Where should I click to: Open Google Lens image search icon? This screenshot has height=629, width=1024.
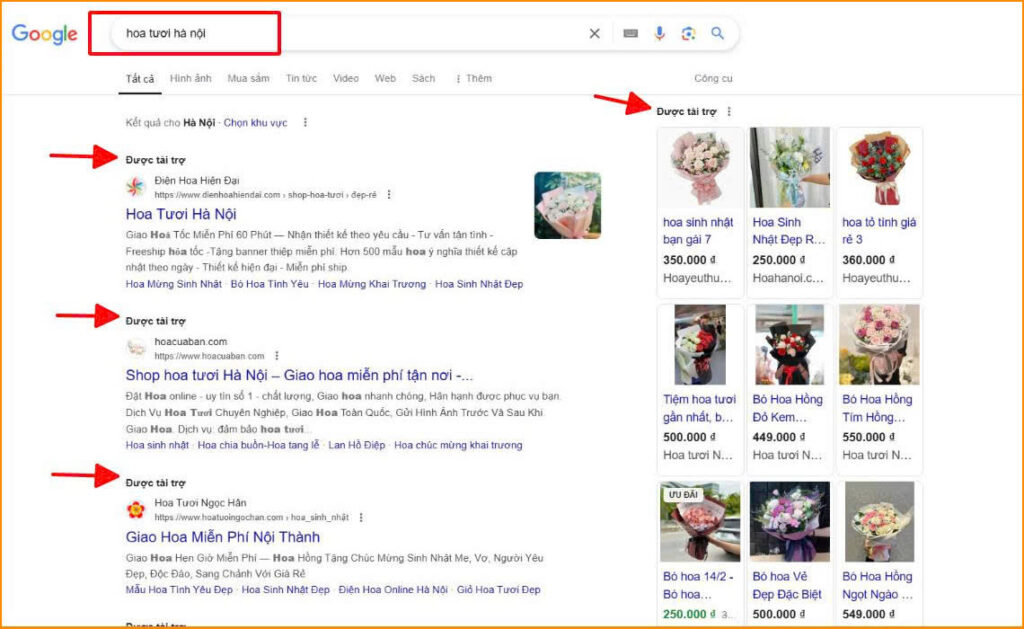(x=688, y=33)
